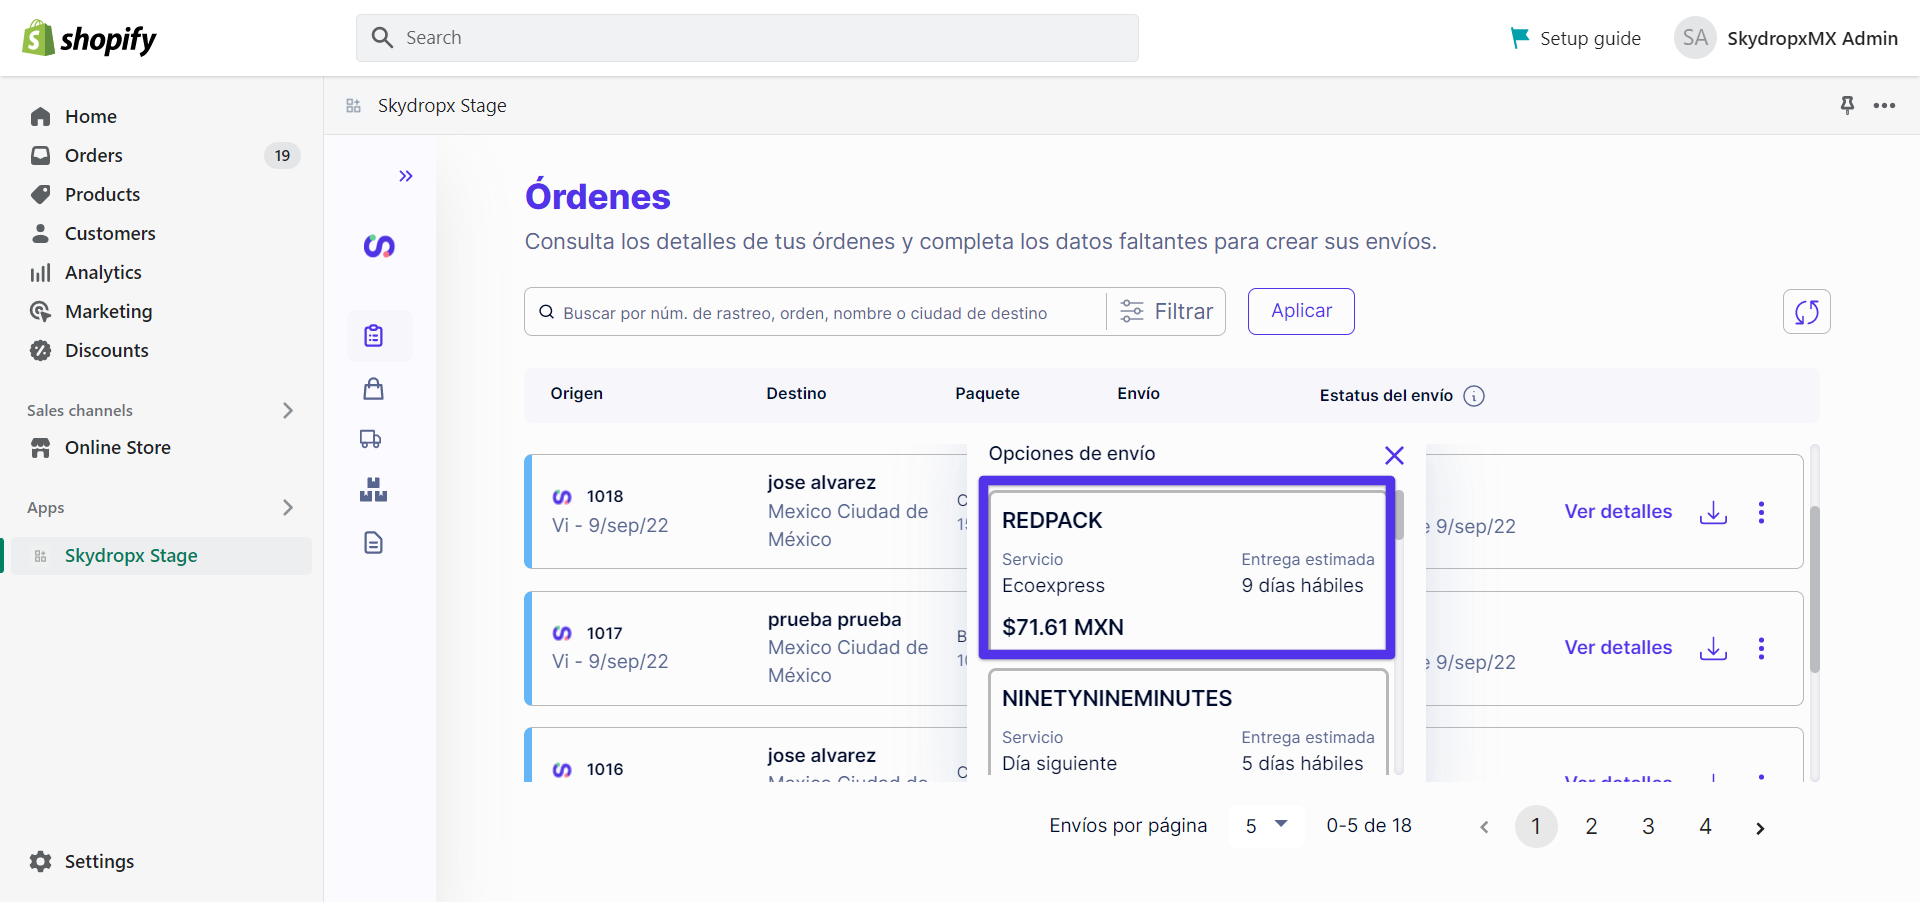Open the app more options ellipsis
1920x902 pixels.
point(1884,105)
